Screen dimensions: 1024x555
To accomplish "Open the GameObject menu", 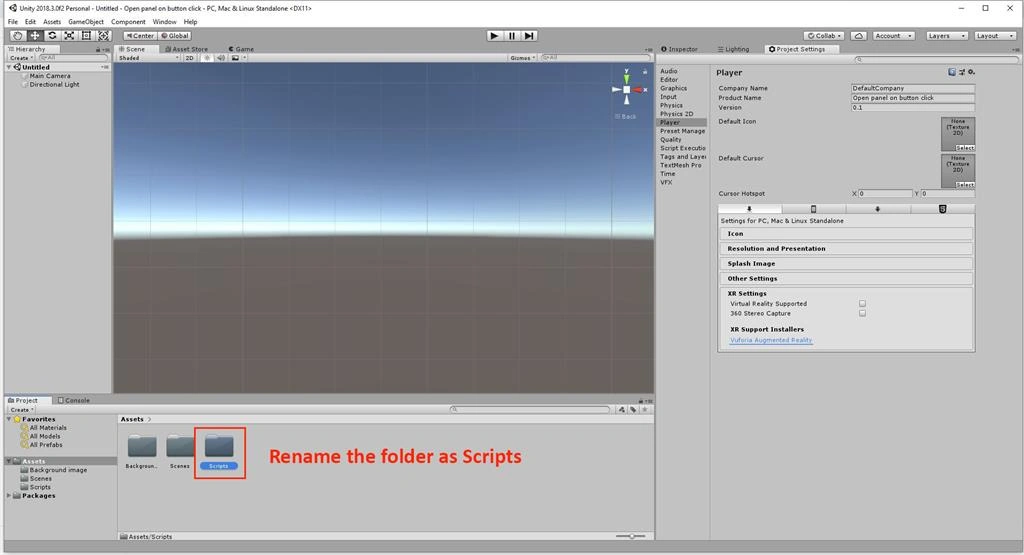I will click(x=86, y=22).
